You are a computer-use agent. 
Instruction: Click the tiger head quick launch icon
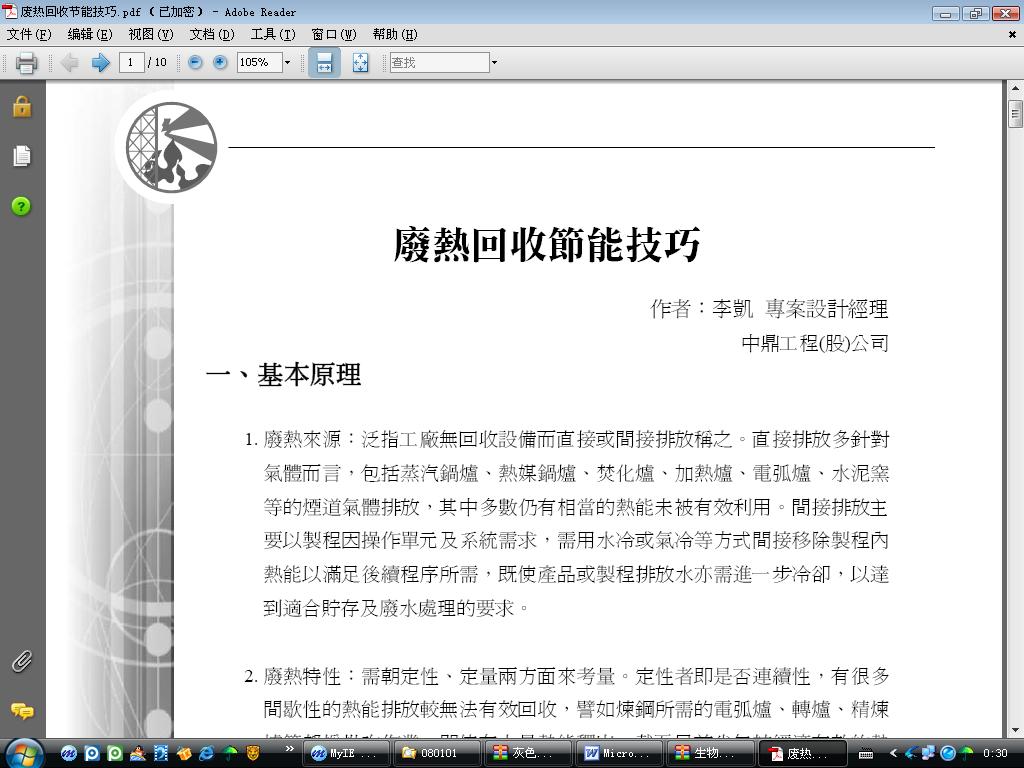[x=253, y=754]
